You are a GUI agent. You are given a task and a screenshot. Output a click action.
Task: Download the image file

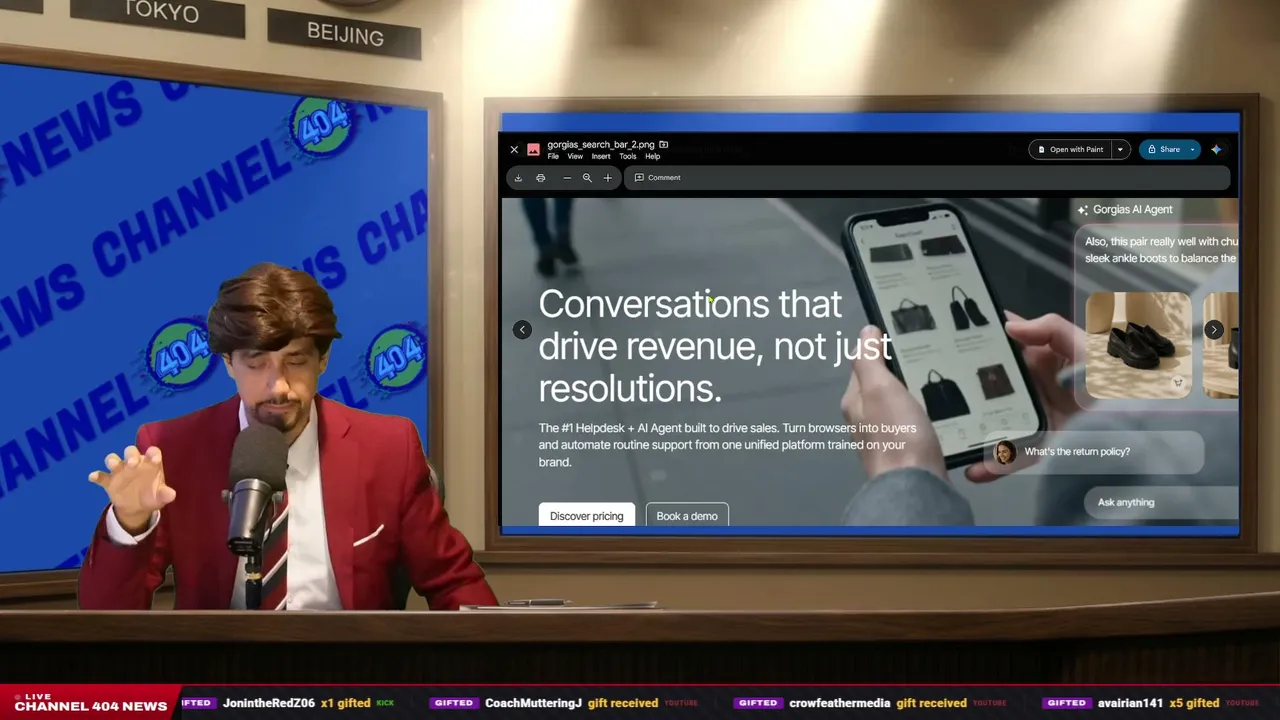click(518, 178)
